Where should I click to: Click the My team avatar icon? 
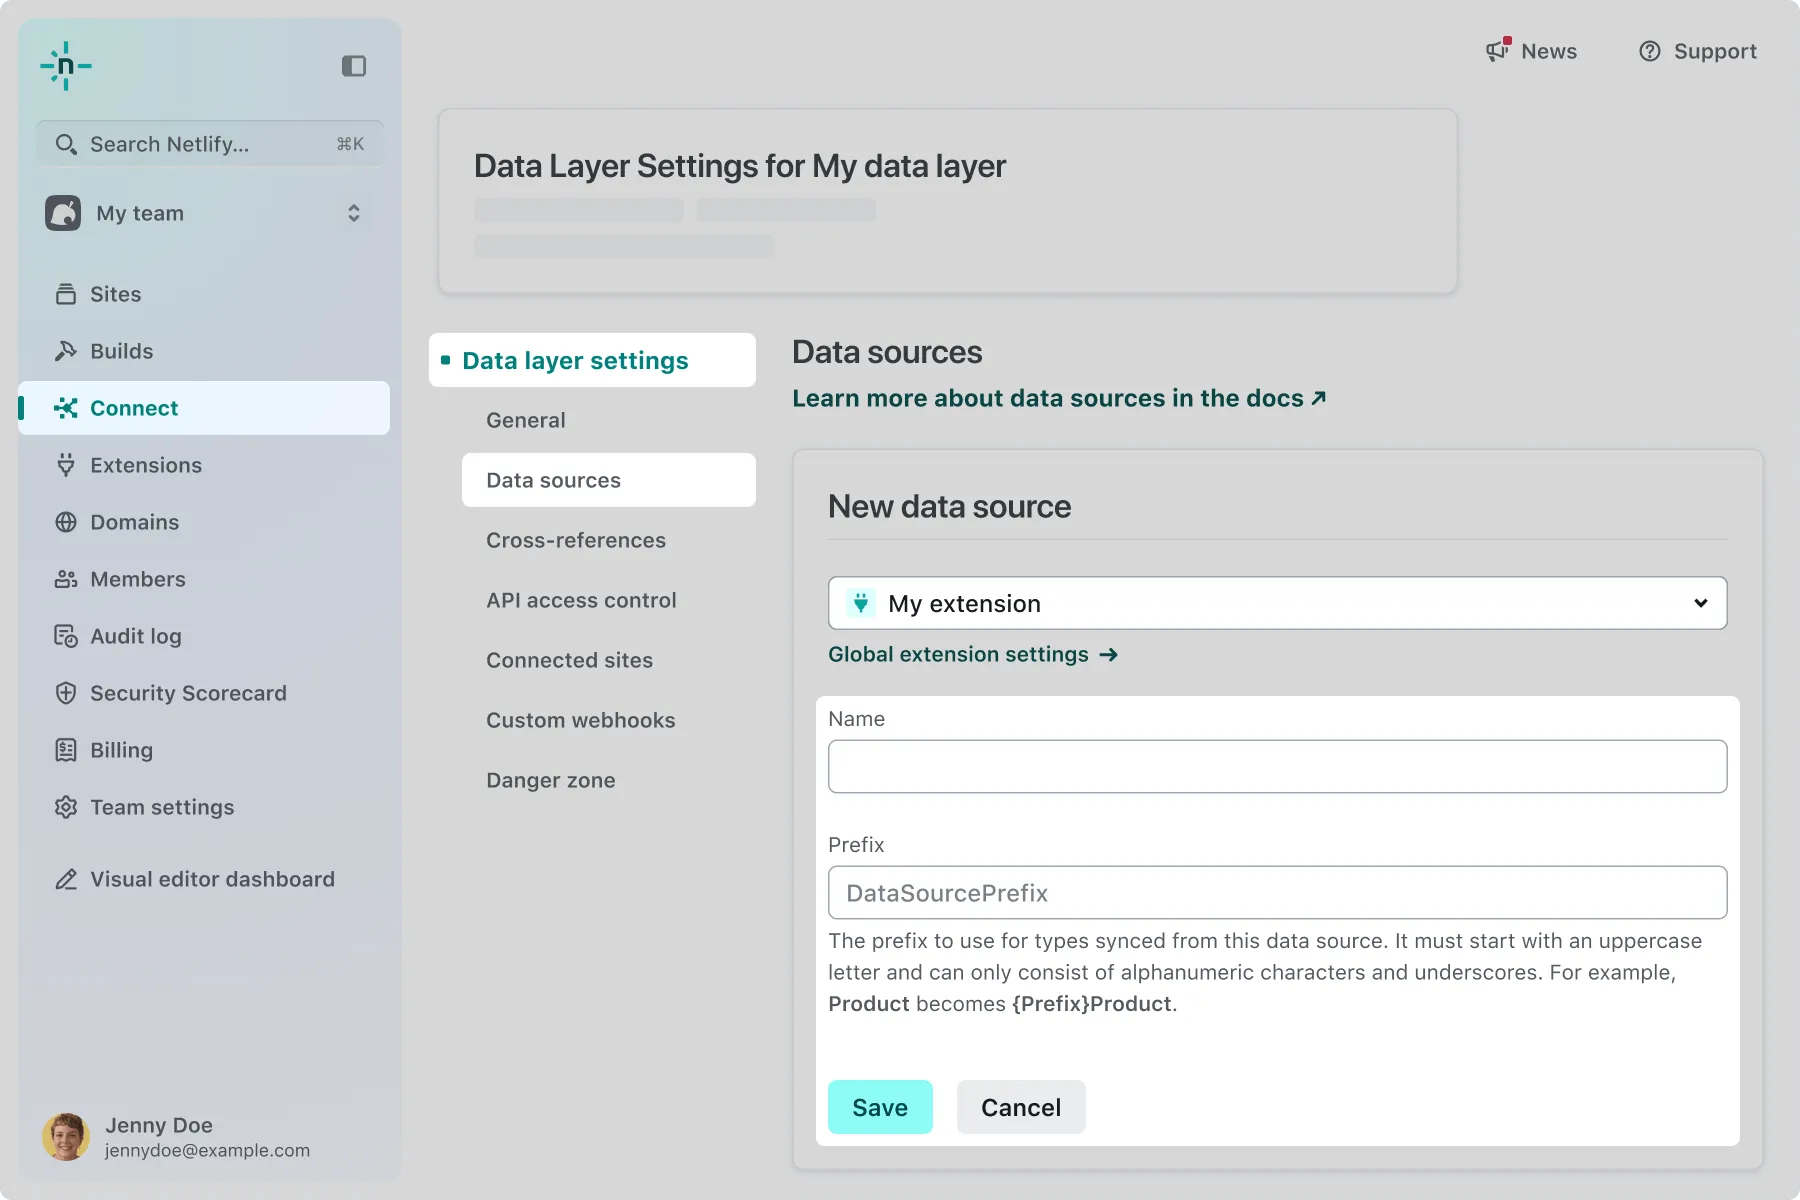click(63, 213)
